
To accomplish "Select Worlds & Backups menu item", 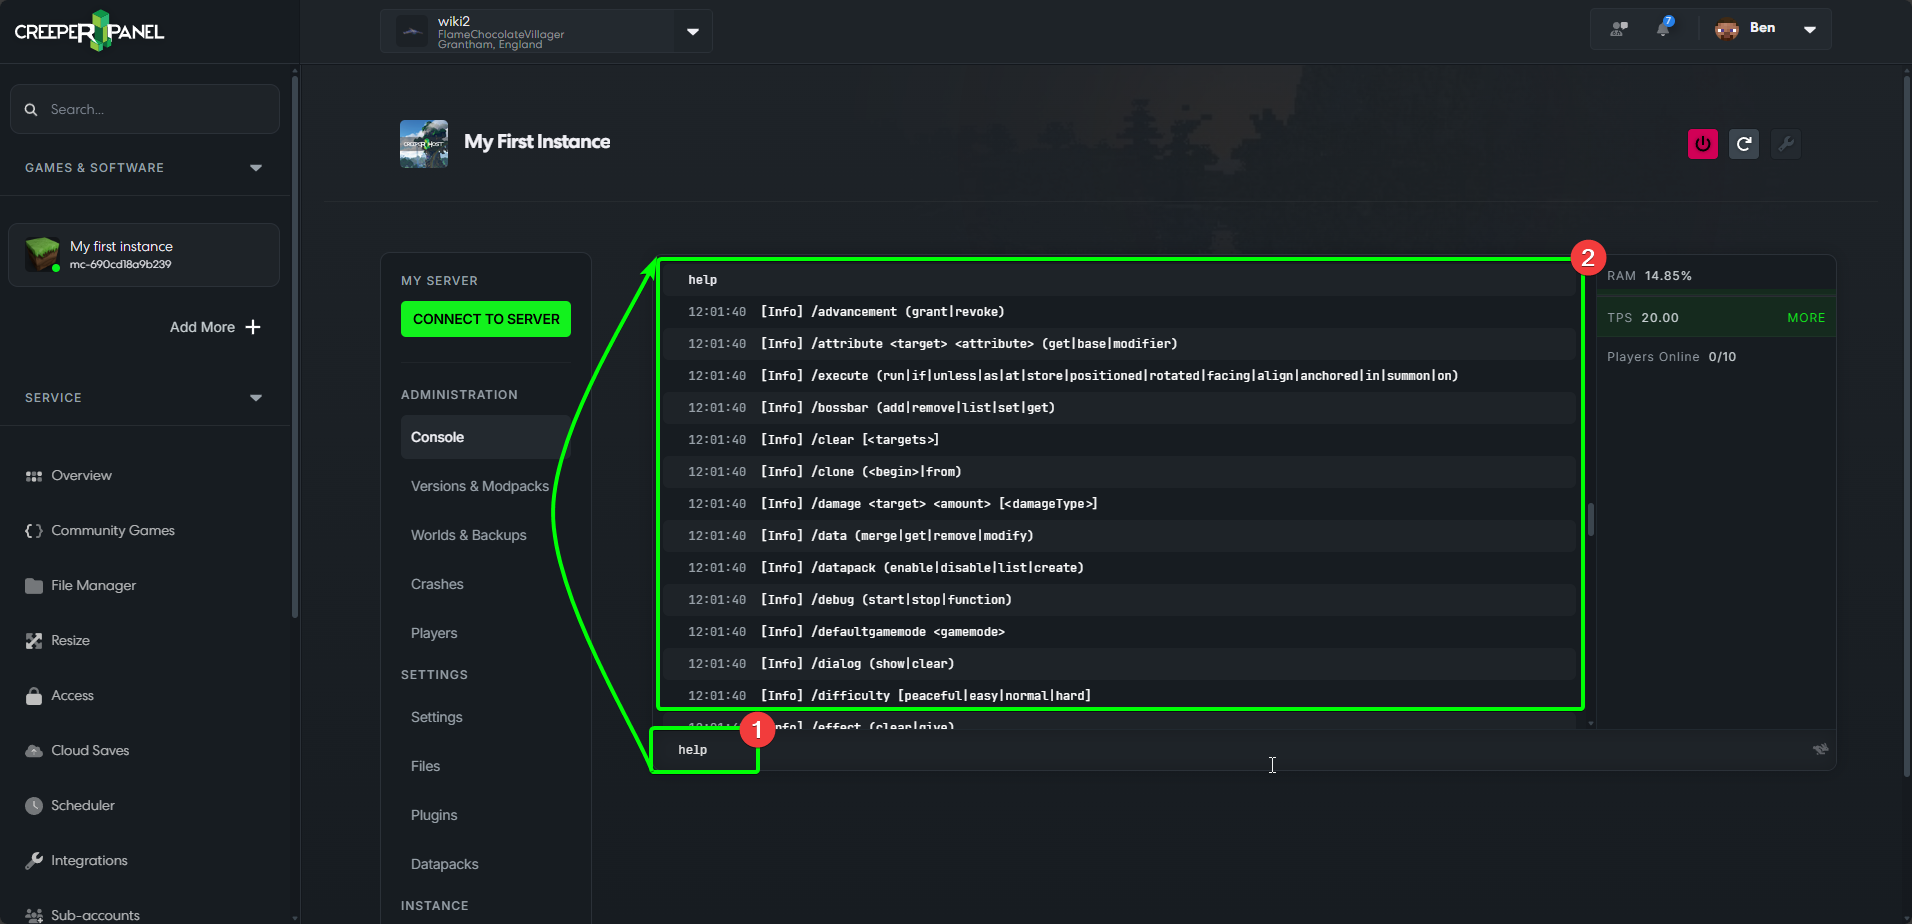I will [468, 535].
